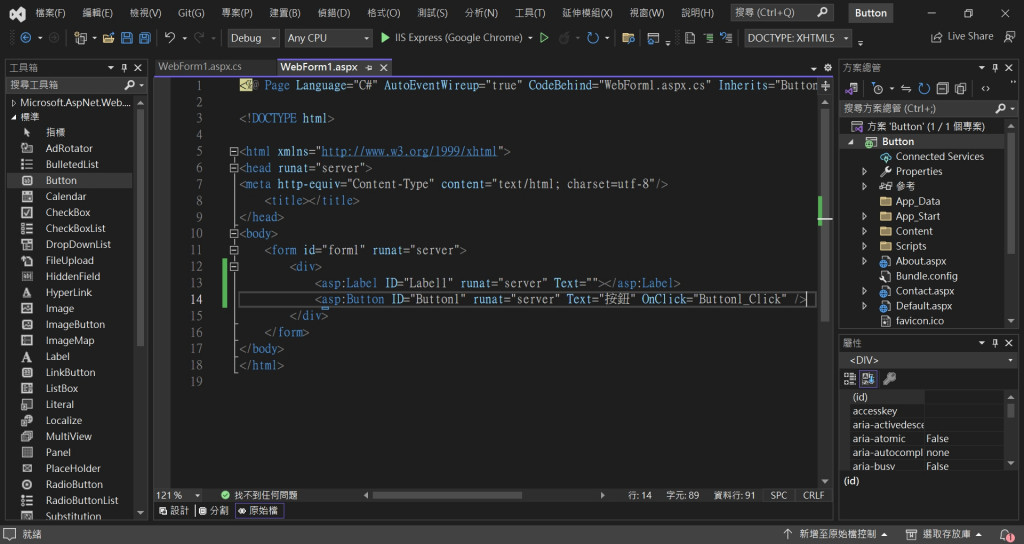Screen dimensions: 1024x544
Task: Collapse the div tag outline at line 12
Action: 234,266
